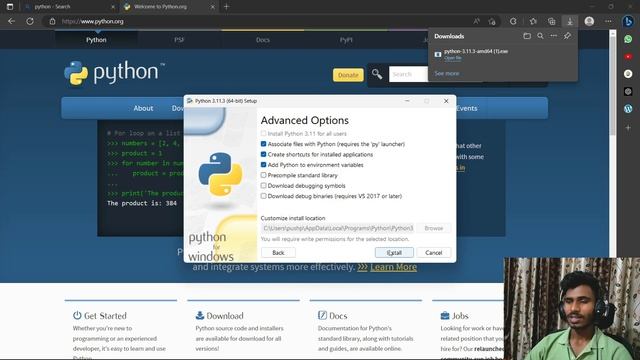Viewport: 640px width, 360px height.
Task: Click the install location path field
Action: 338,228
